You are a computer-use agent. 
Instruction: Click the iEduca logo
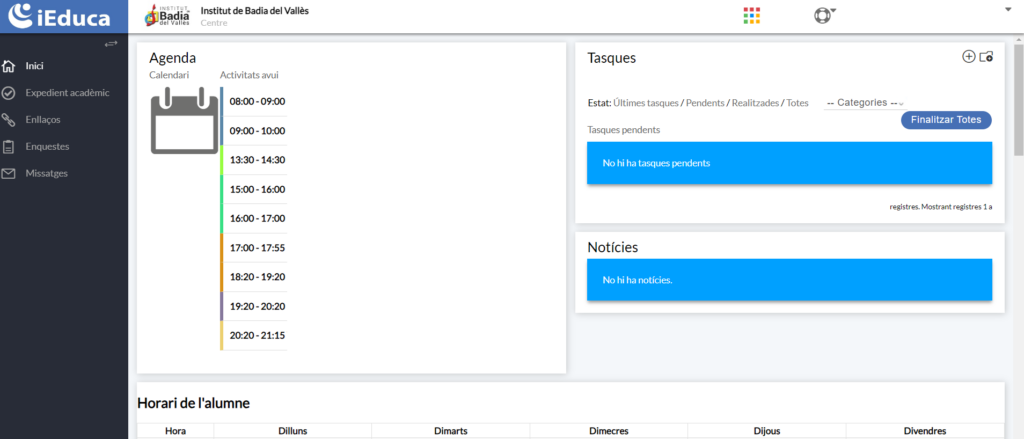coord(60,16)
